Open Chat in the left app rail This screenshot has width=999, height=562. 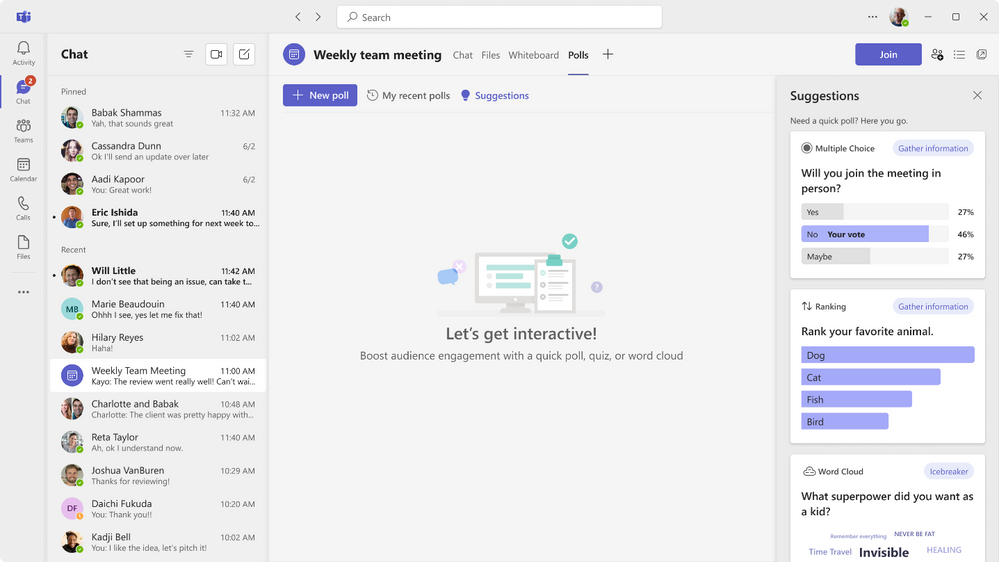(x=24, y=92)
